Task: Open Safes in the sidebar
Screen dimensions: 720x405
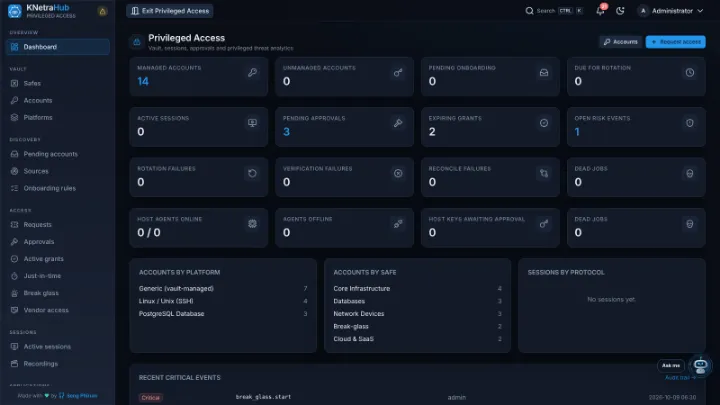Action: [x=58, y=83]
